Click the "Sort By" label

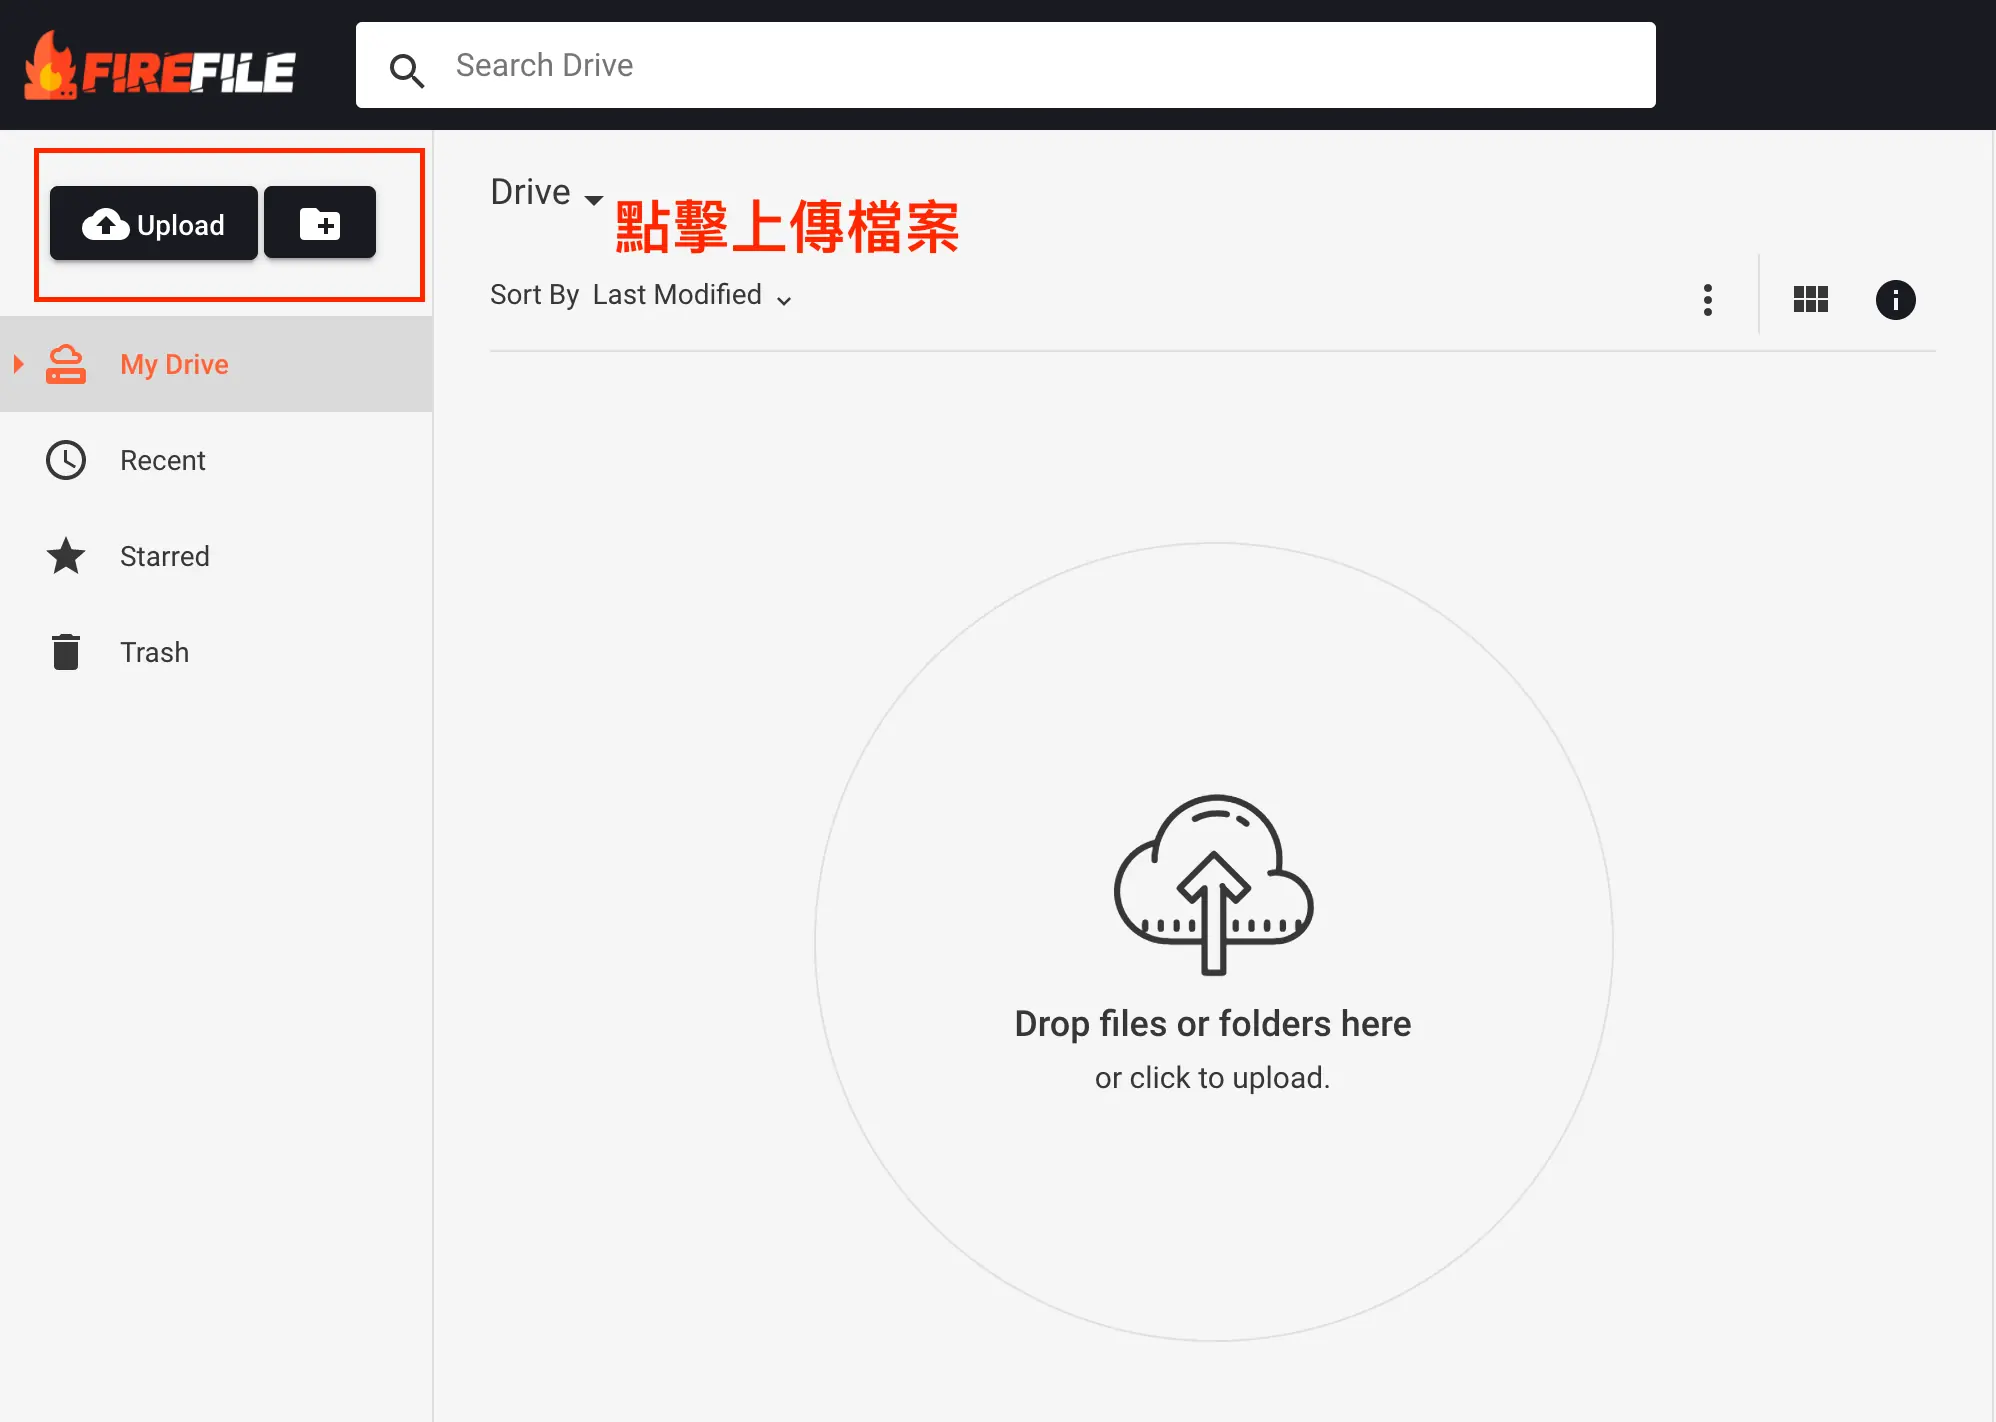tap(535, 295)
